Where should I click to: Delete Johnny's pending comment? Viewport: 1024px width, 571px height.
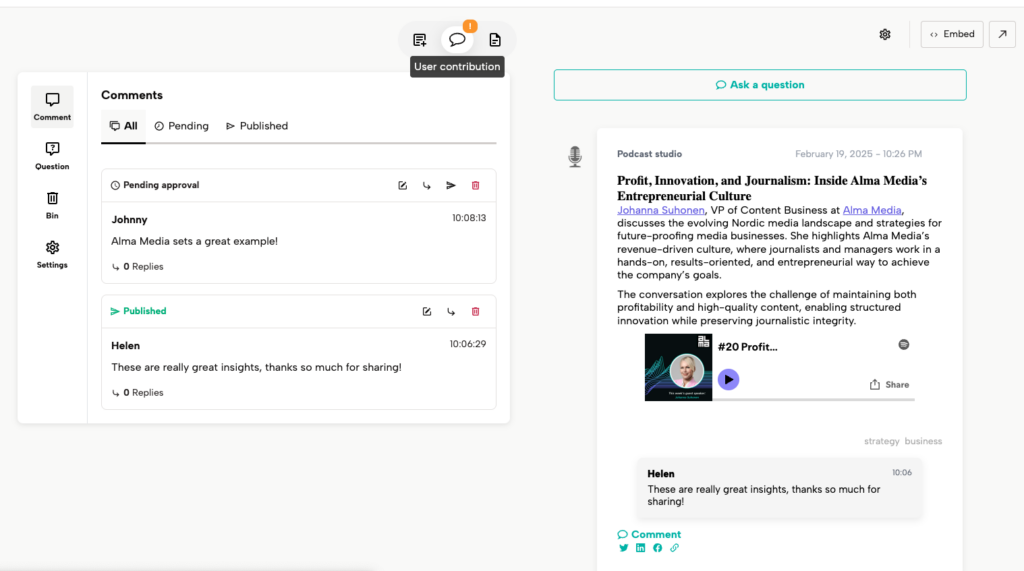(475, 186)
